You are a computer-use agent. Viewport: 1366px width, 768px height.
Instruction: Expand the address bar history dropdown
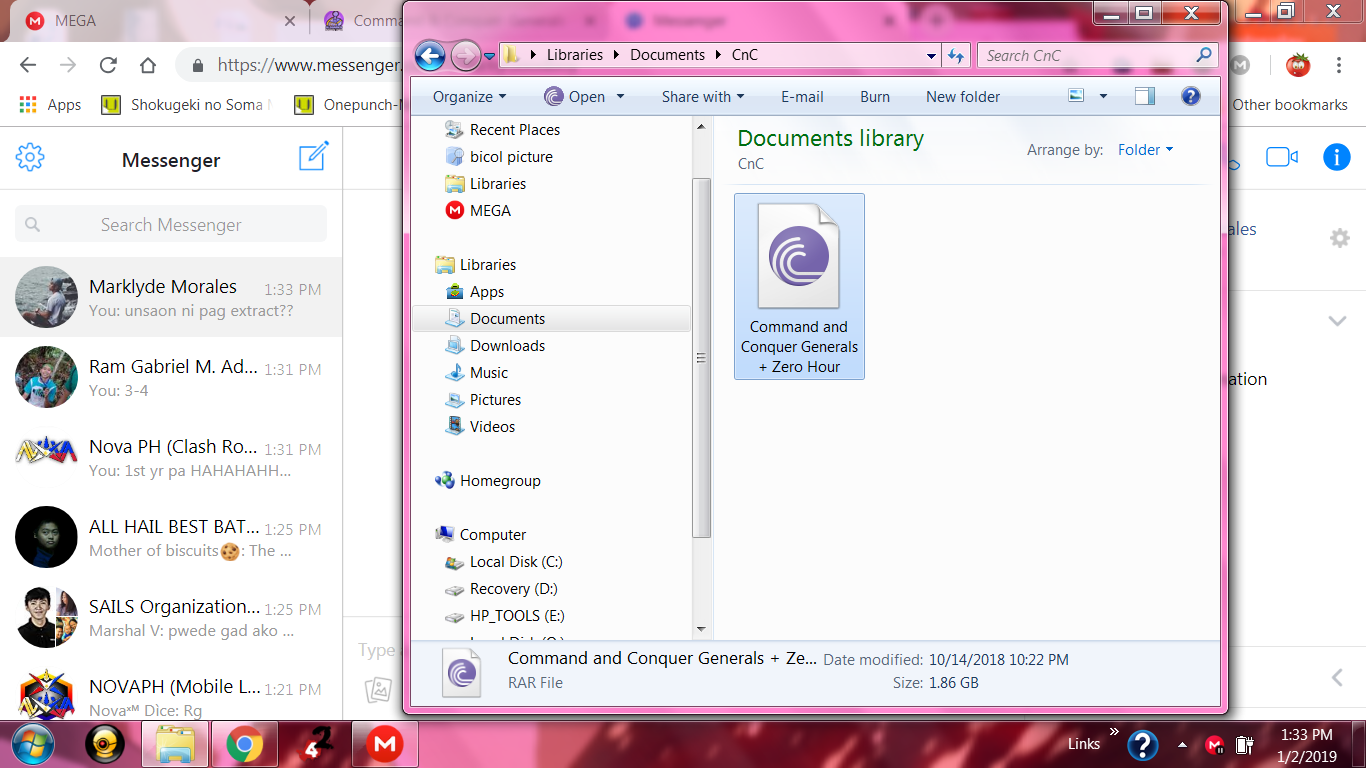932,56
